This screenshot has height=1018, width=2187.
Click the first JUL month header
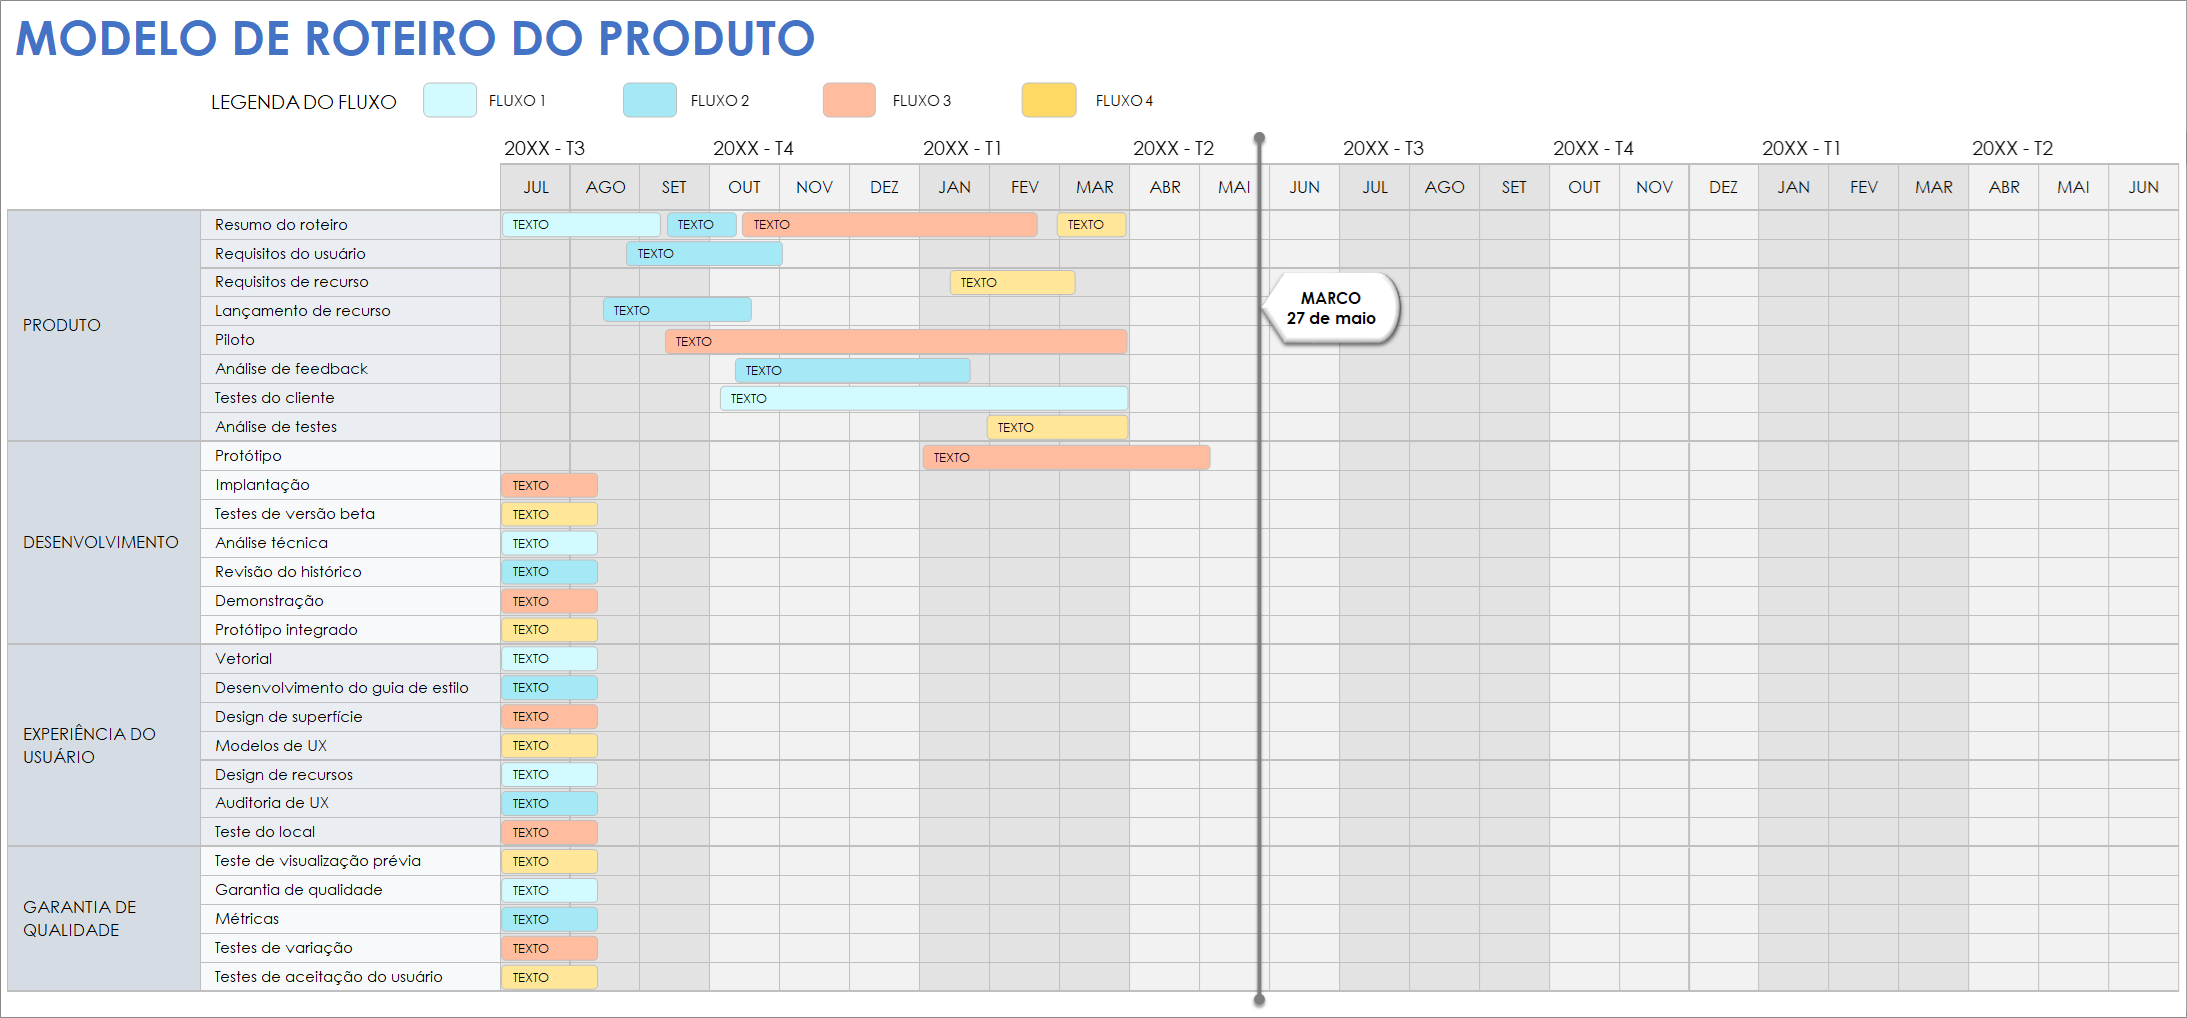536,187
